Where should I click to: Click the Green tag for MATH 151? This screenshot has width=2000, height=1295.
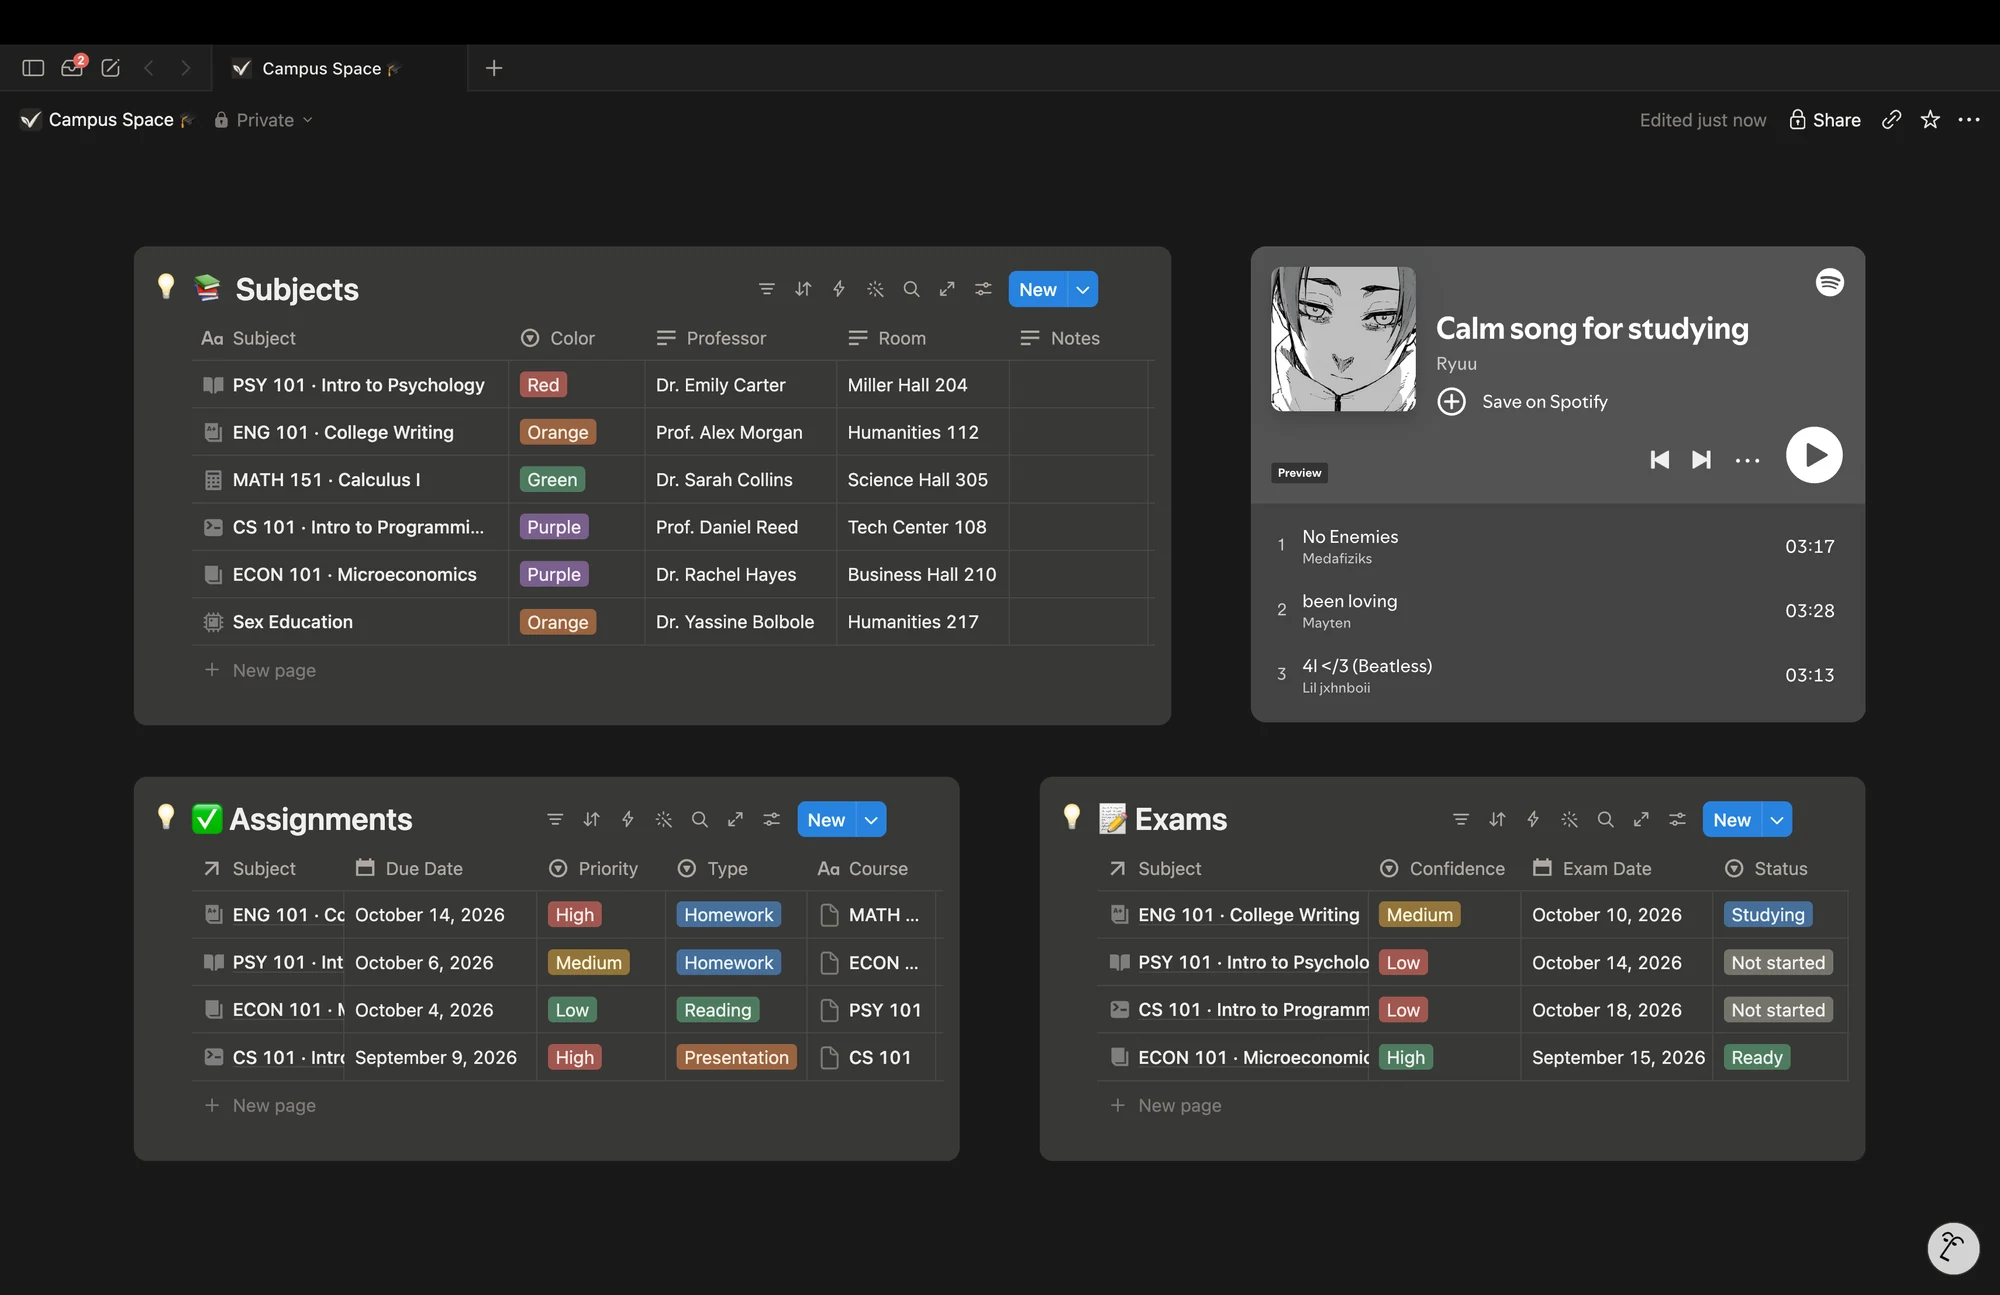point(552,480)
